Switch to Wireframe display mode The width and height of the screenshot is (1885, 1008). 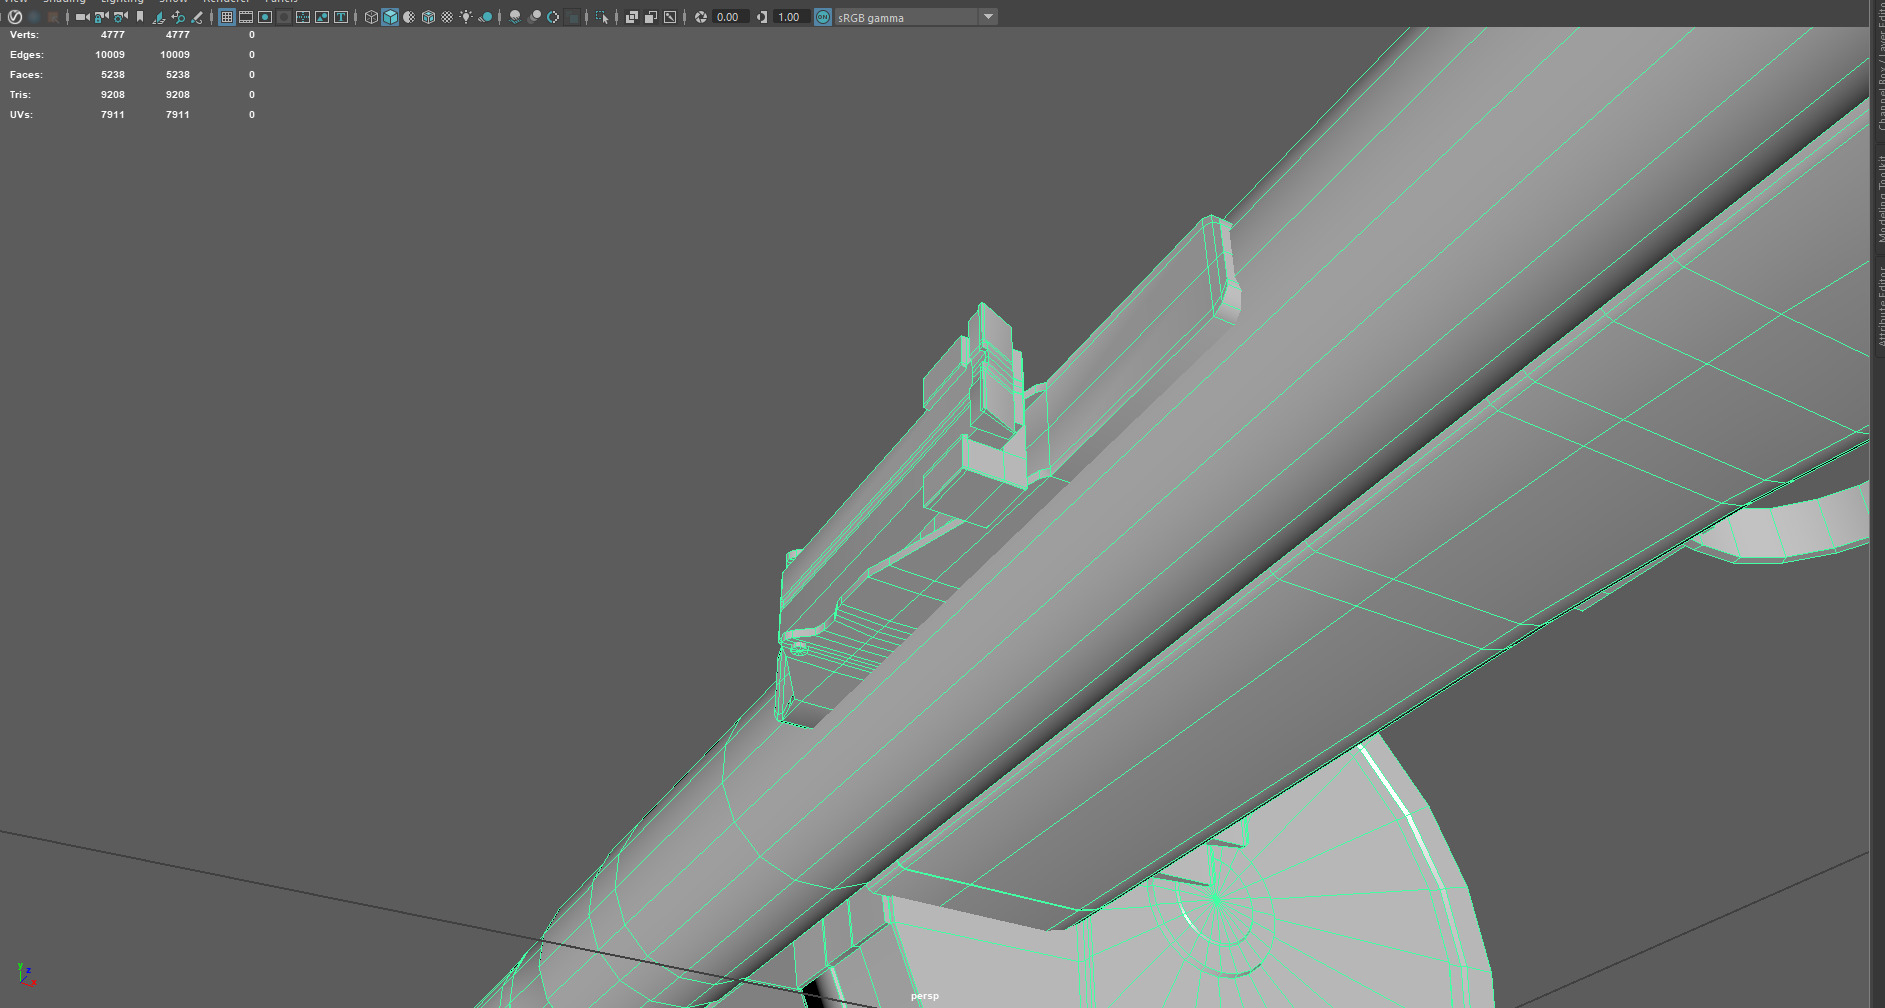(371, 17)
